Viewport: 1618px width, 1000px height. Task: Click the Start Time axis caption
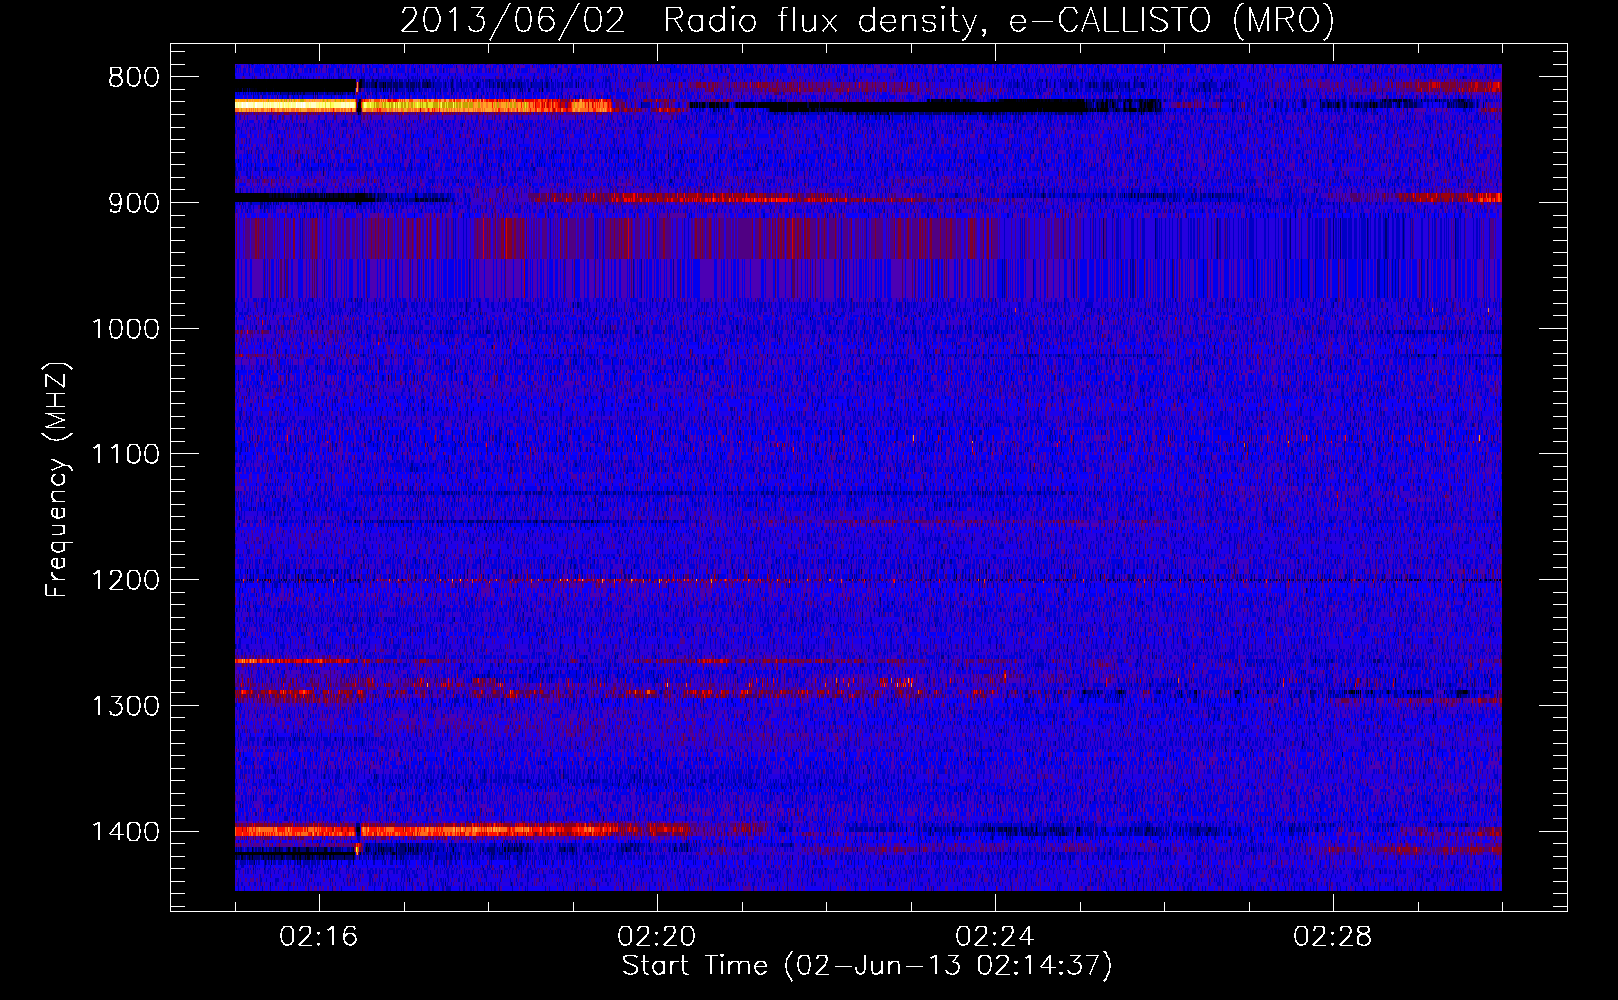tap(867, 966)
